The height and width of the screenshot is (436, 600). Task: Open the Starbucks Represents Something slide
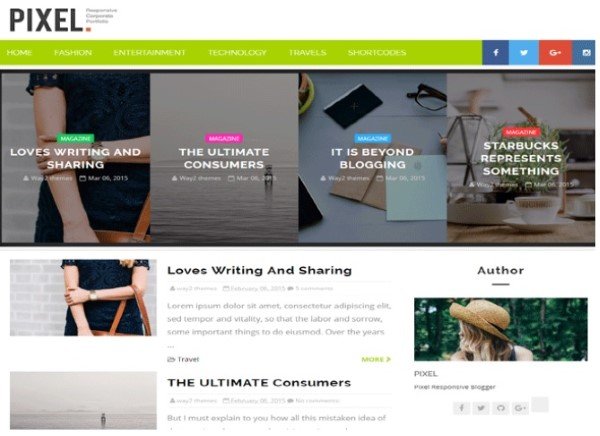521,158
